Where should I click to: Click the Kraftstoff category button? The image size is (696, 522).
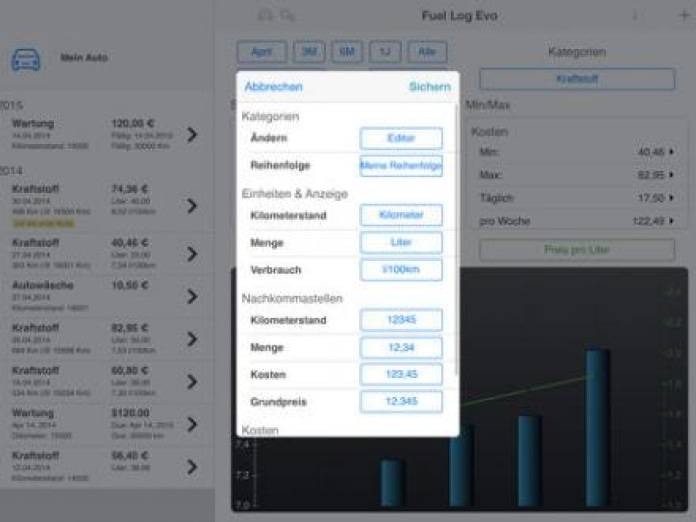577,79
